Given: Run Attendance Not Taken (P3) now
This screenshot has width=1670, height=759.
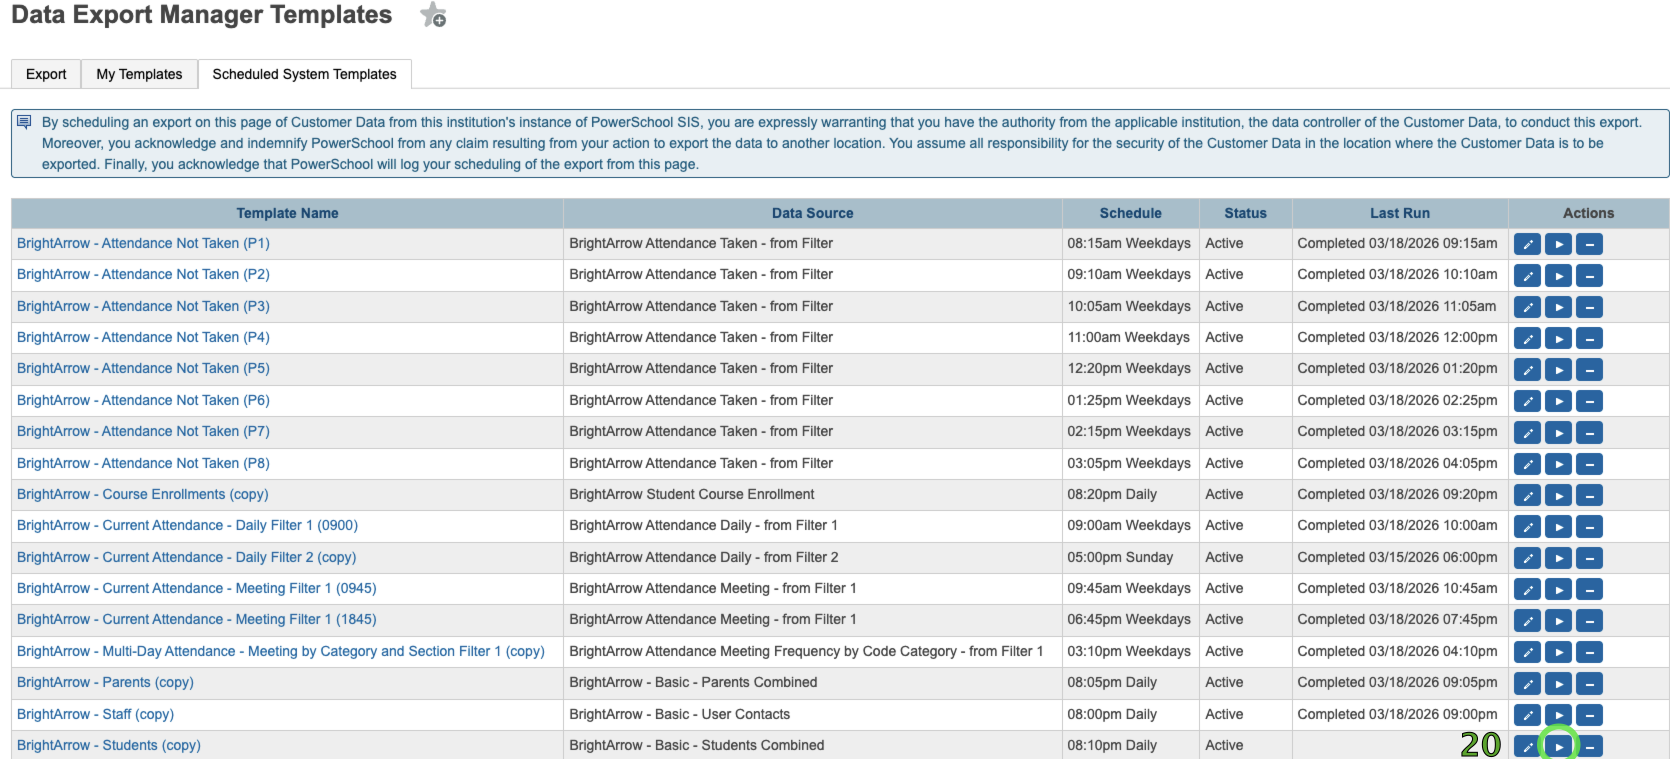Looking at the screenshot, I should click(x=1558, y=307).
